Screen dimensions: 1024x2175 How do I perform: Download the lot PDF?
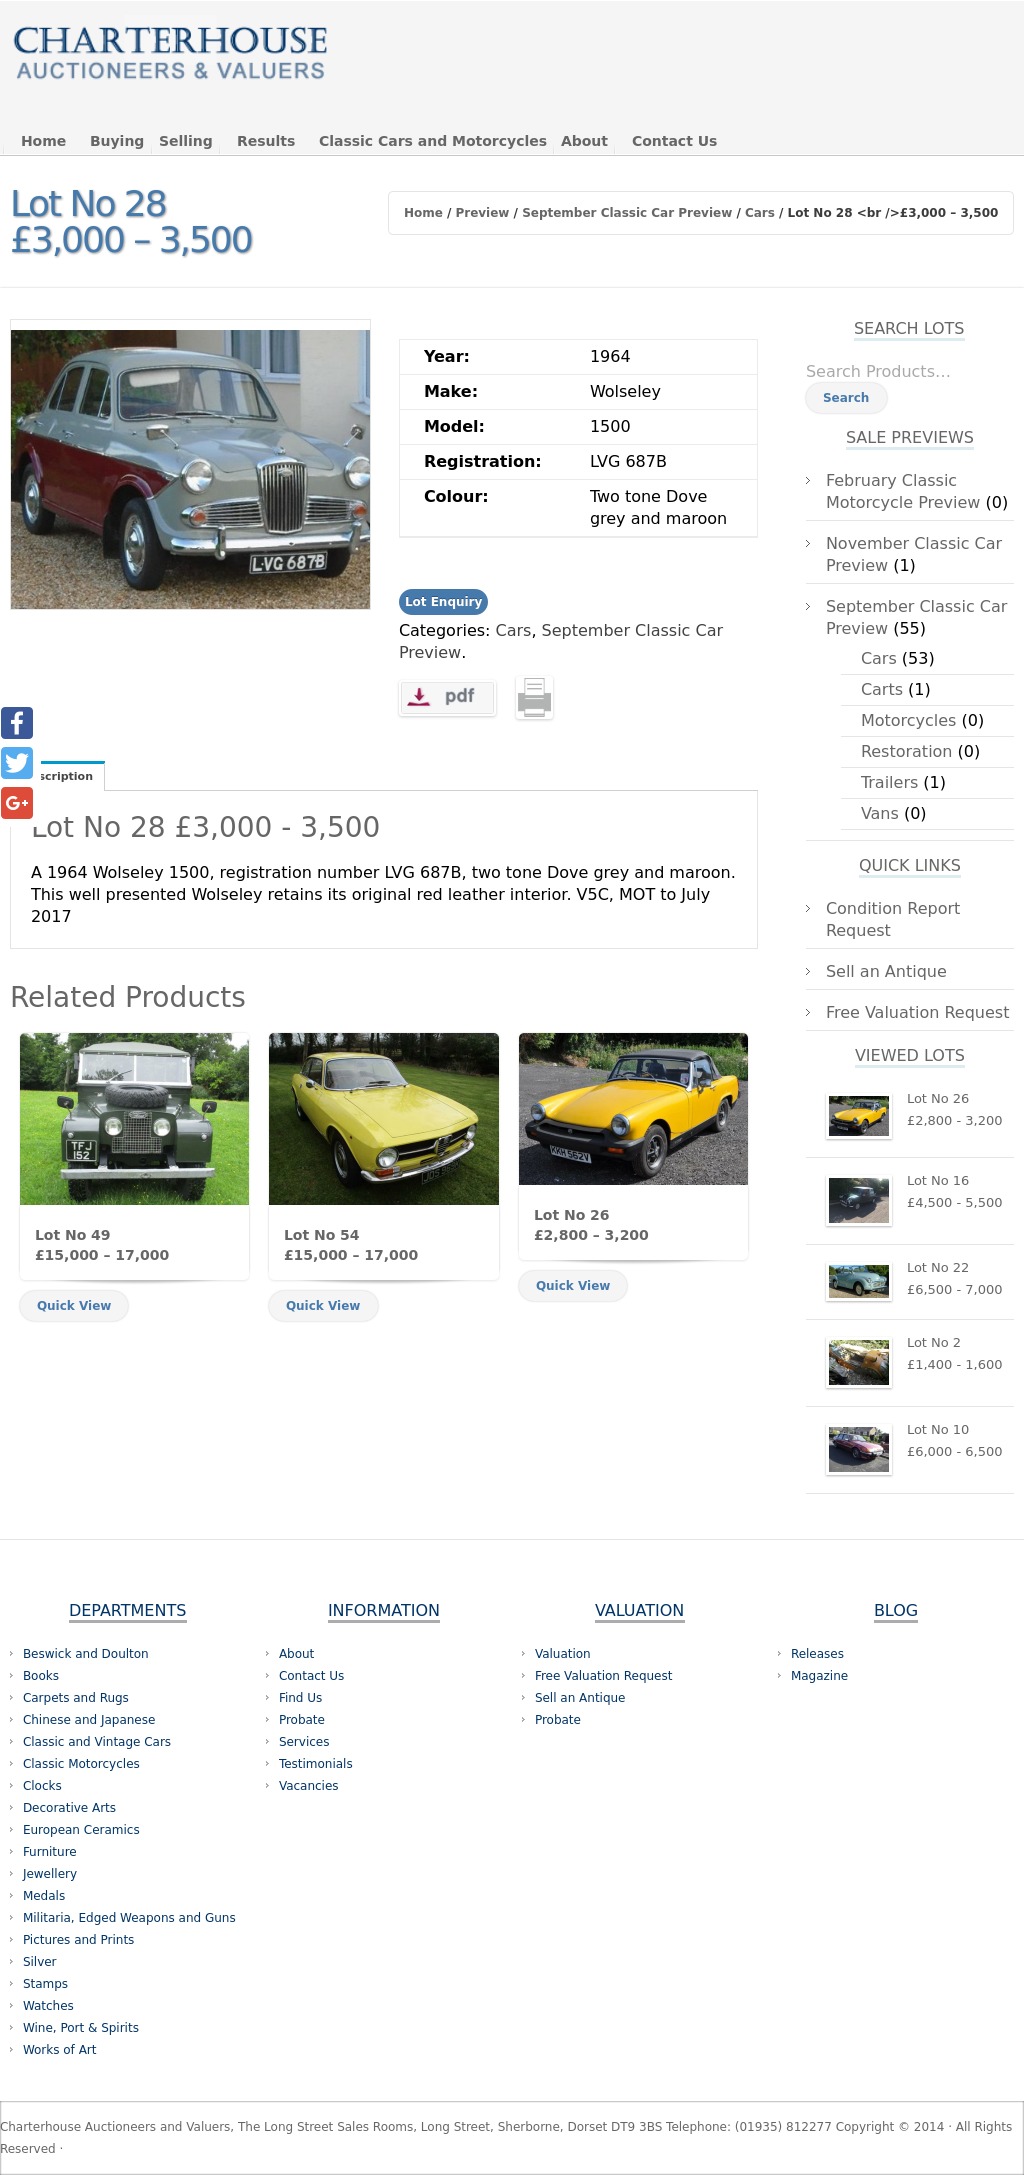click(447, 697)
